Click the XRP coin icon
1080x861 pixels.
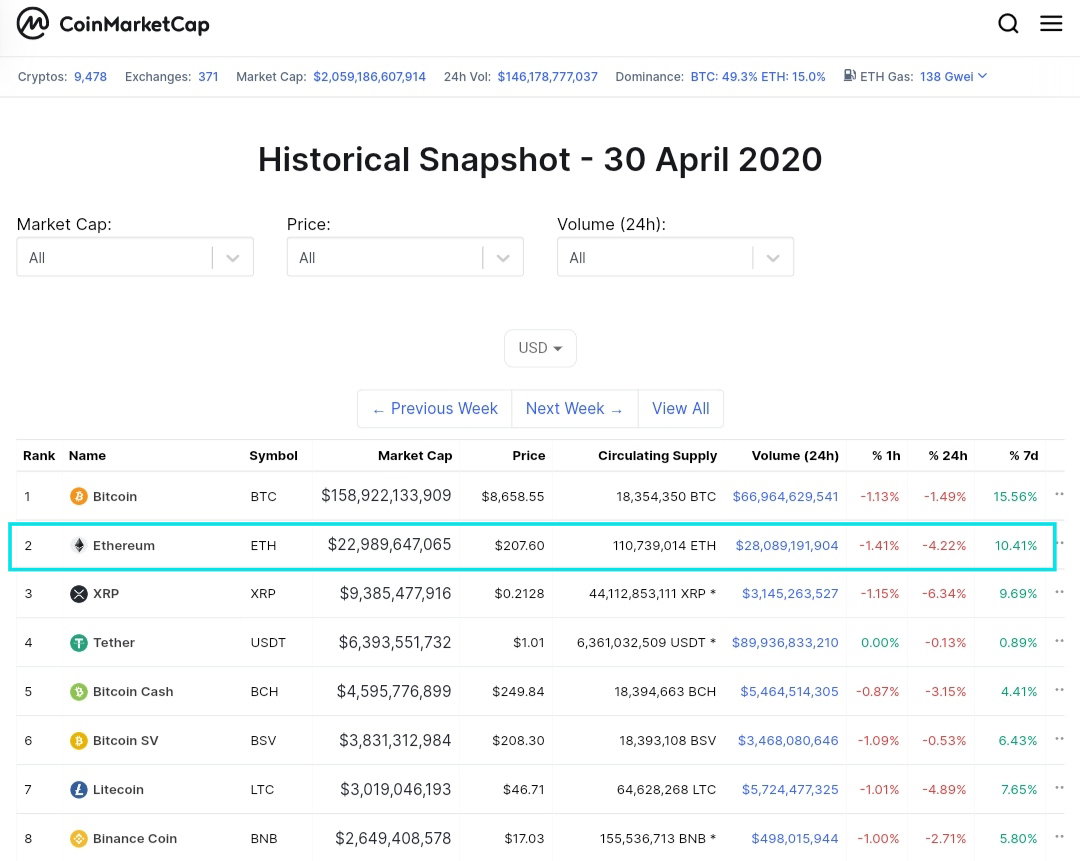79,594
